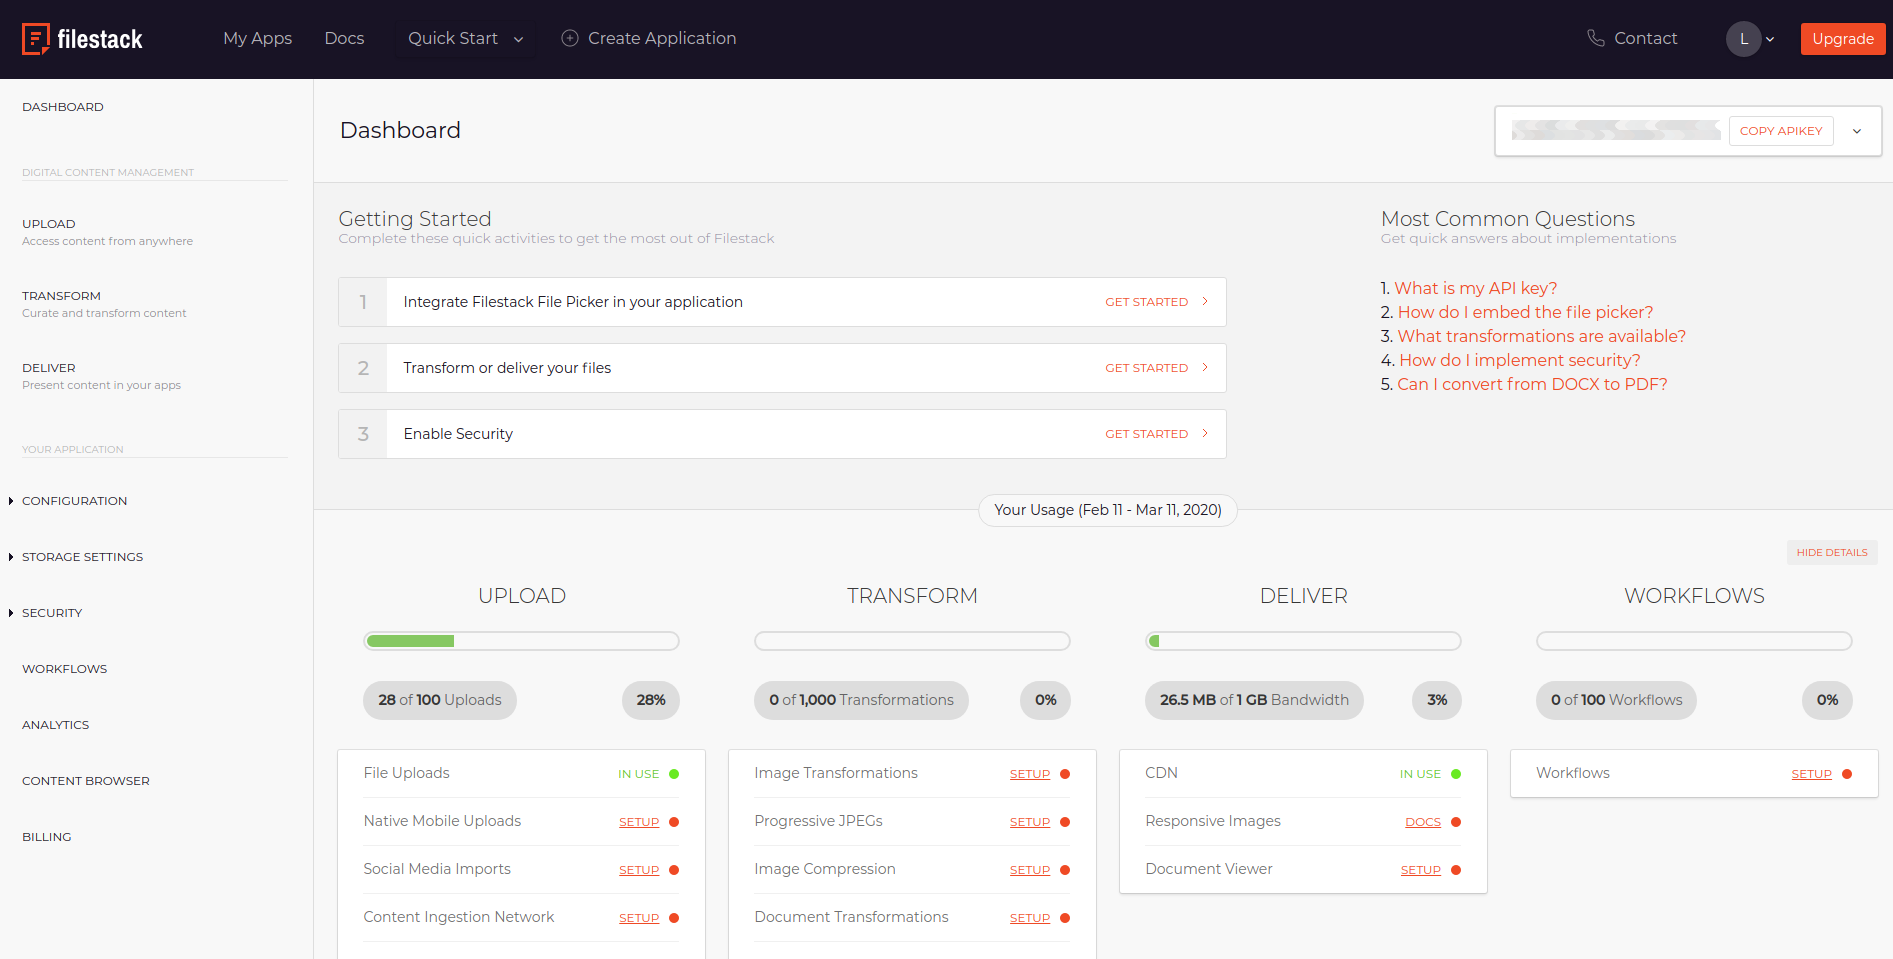Click Get Started for Transform or deliver files
The image size is (1893, 959).
tap(1146, 368)
